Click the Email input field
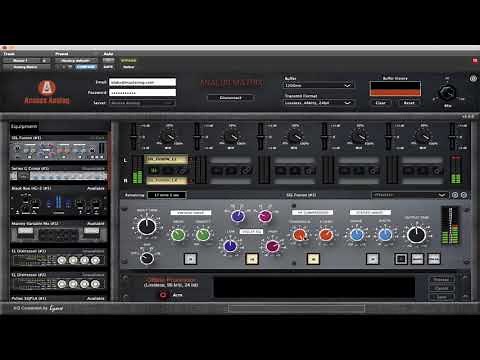The height and width of the screenshot is (360, 480). 142,82
